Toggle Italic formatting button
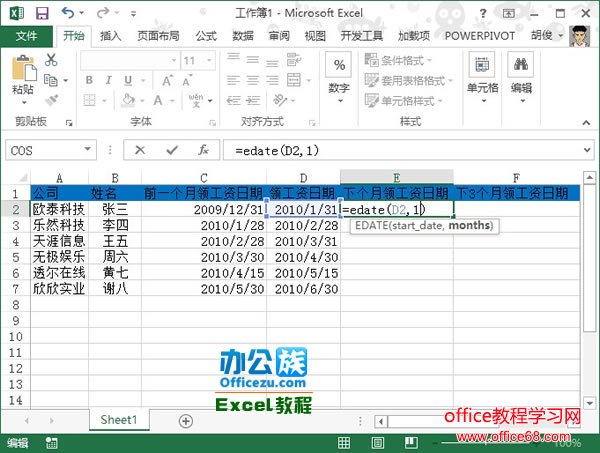Viewport: 600px width, 453px height. coord(109,80)
